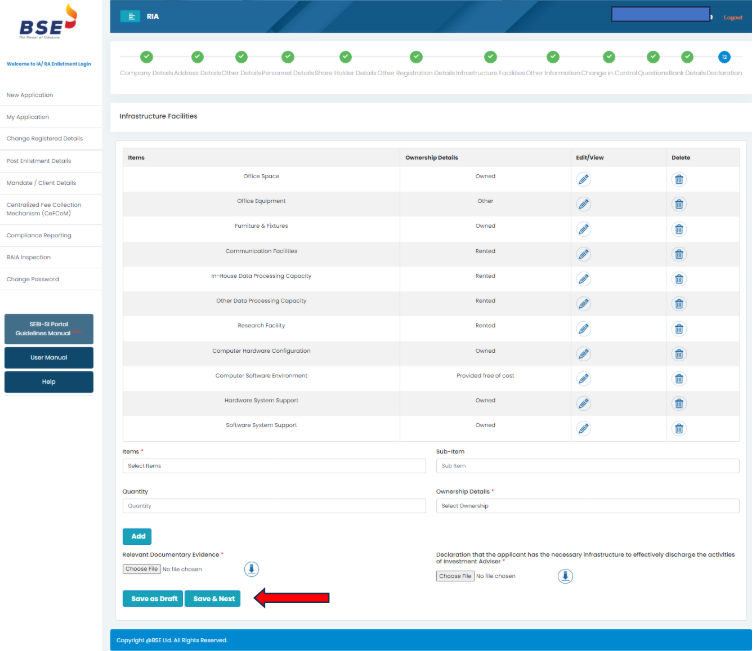This screenshot has width=753, height=651.
Task: Click trash icon for Communication Facilities
Action: [x=679, y=254]
